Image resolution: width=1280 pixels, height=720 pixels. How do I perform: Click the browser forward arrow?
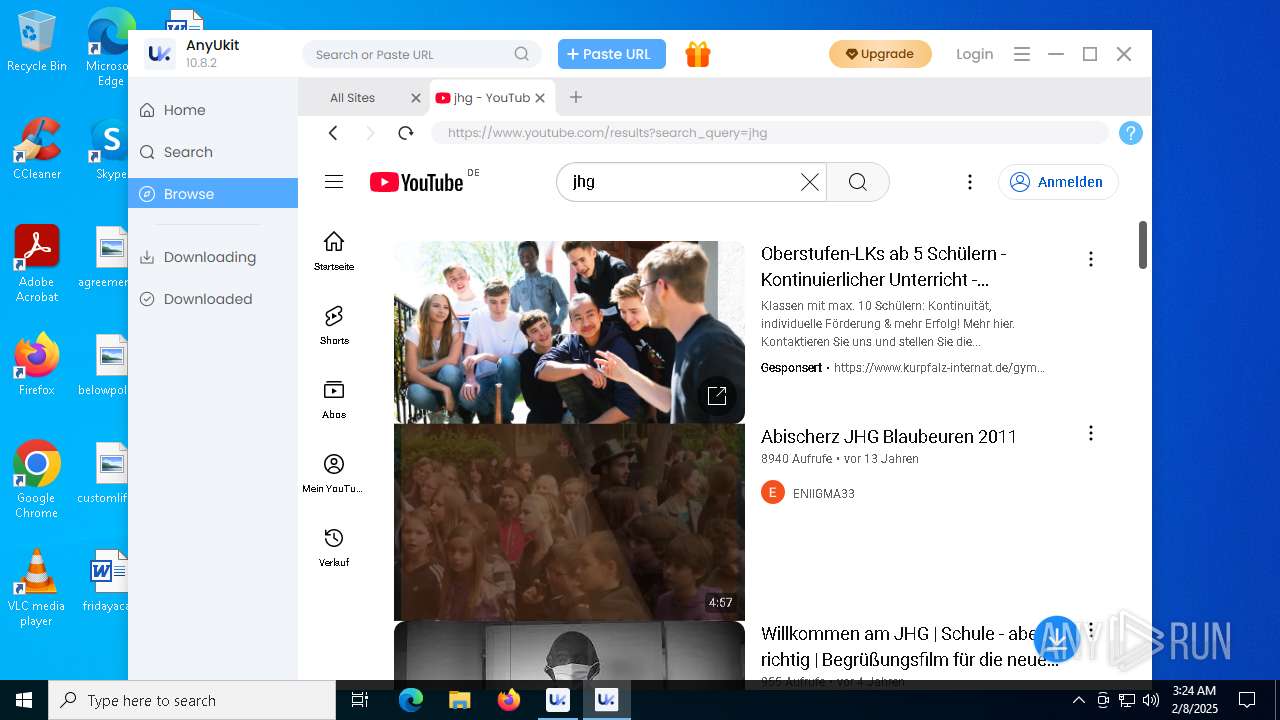coord(370,133)
